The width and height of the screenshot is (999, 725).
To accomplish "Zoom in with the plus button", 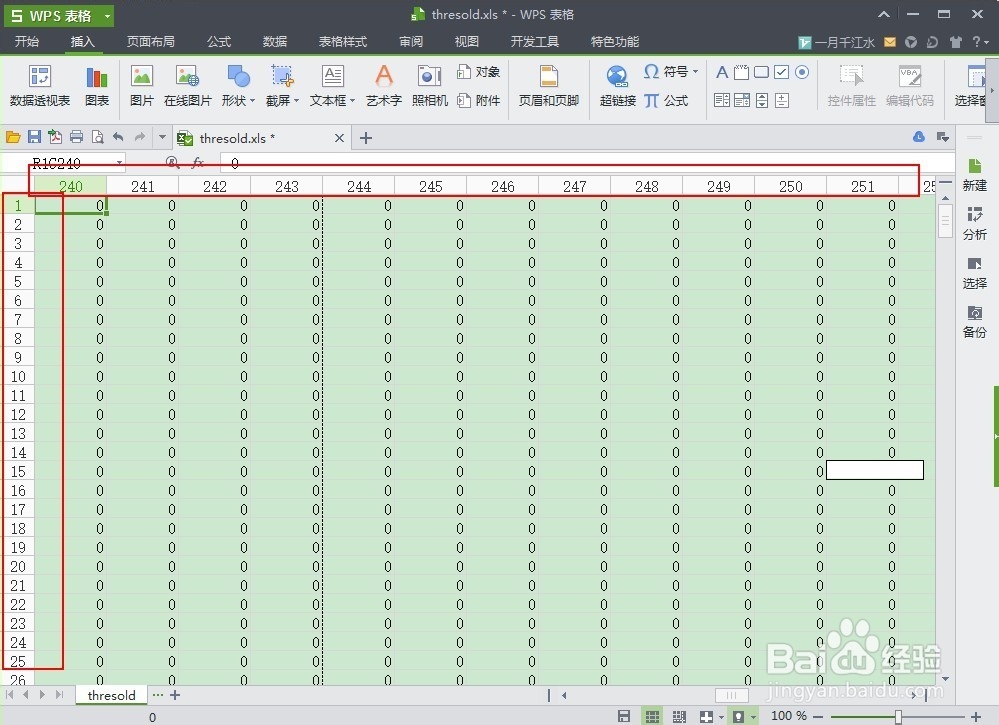I will pyautogui.click(x=976, y=717).
